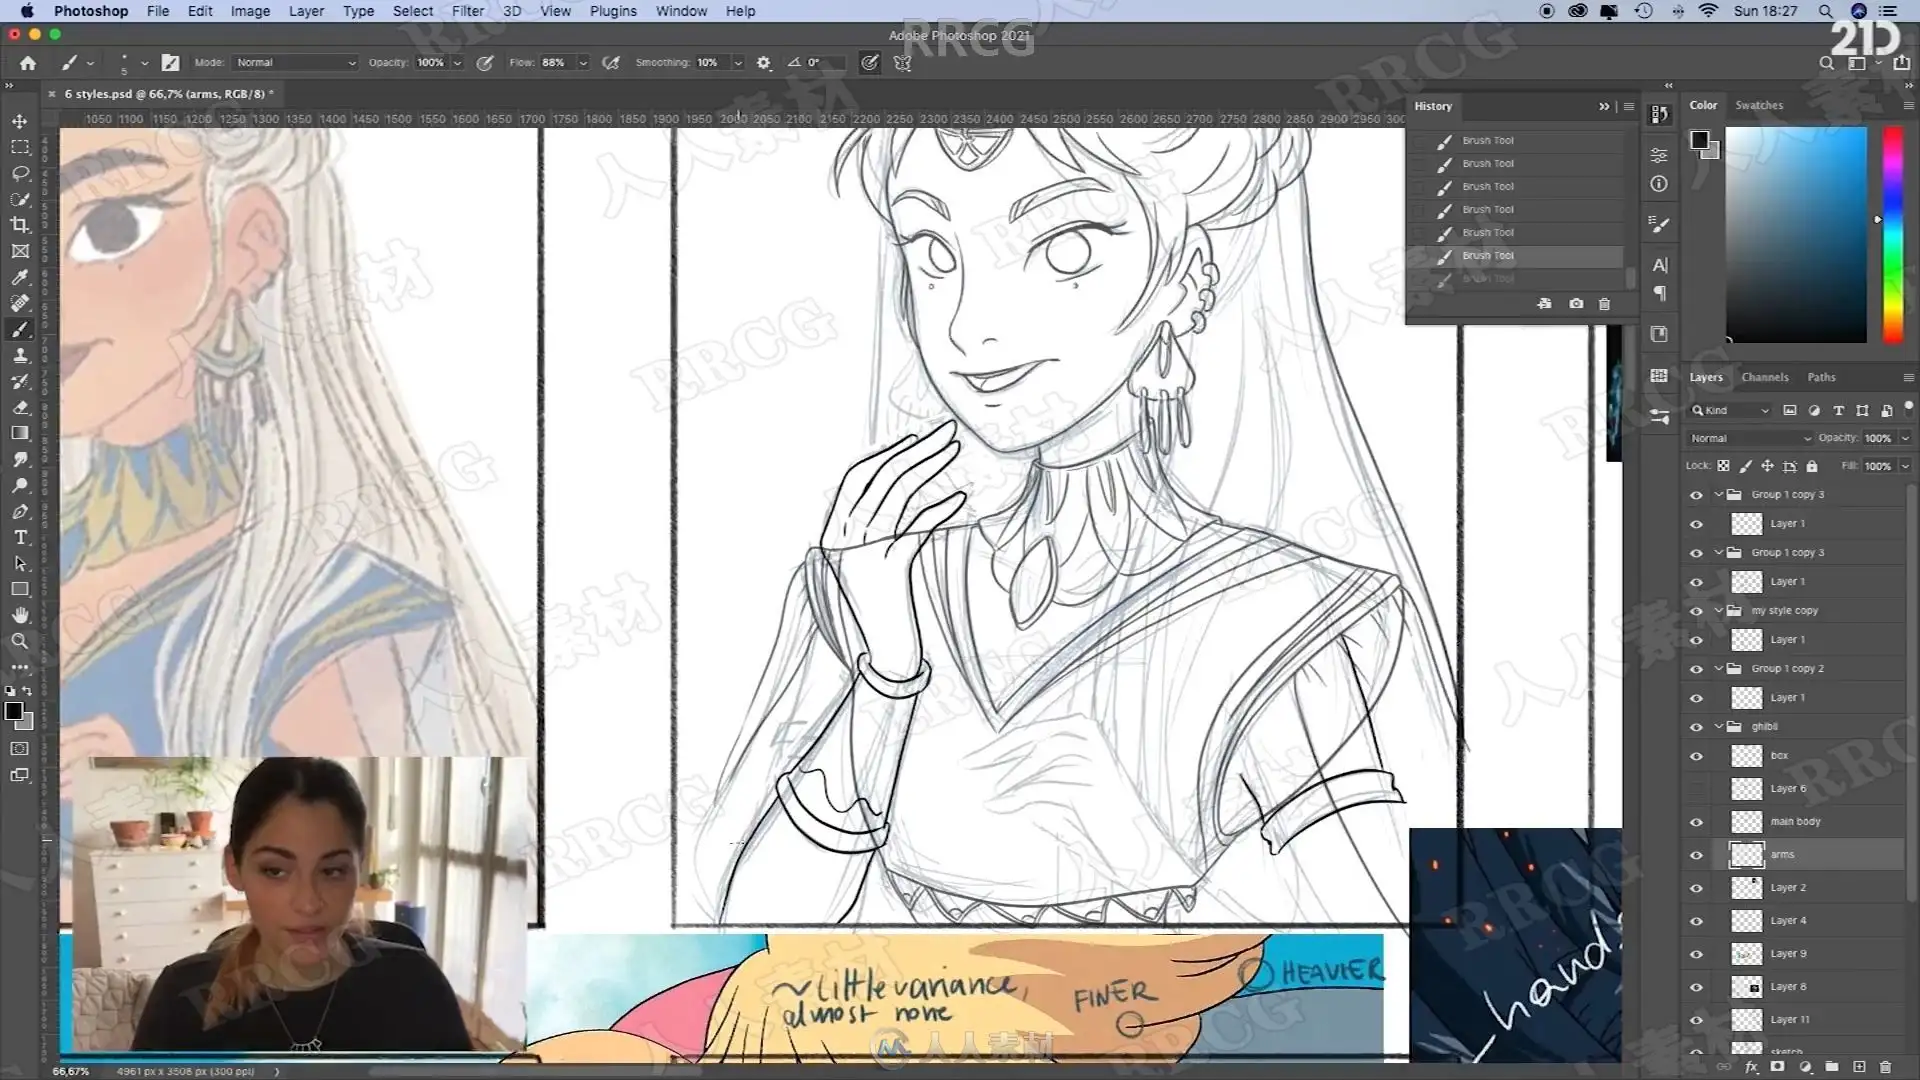The height and width of the screenshot is (1080, 1920).
Task: Open the Image menu
Action: 250,11
